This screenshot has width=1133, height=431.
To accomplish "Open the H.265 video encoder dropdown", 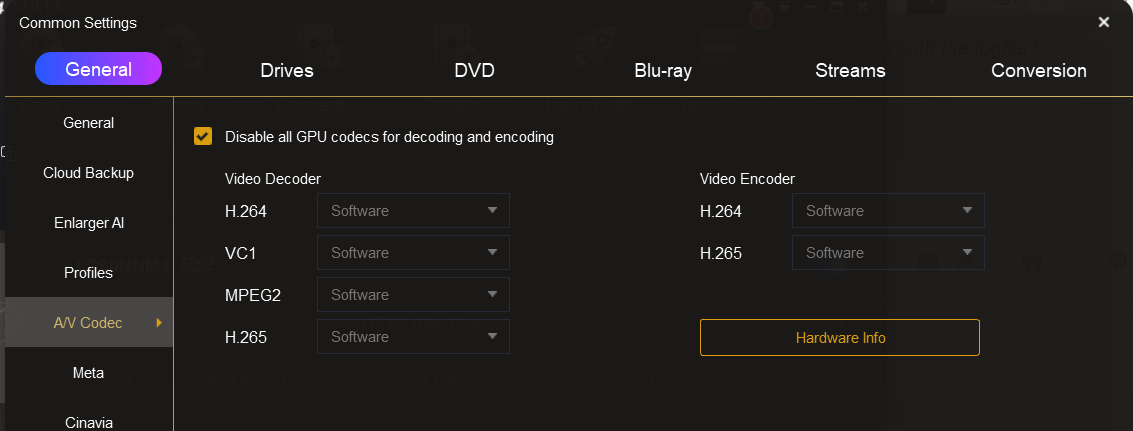I will click(888, 252).
